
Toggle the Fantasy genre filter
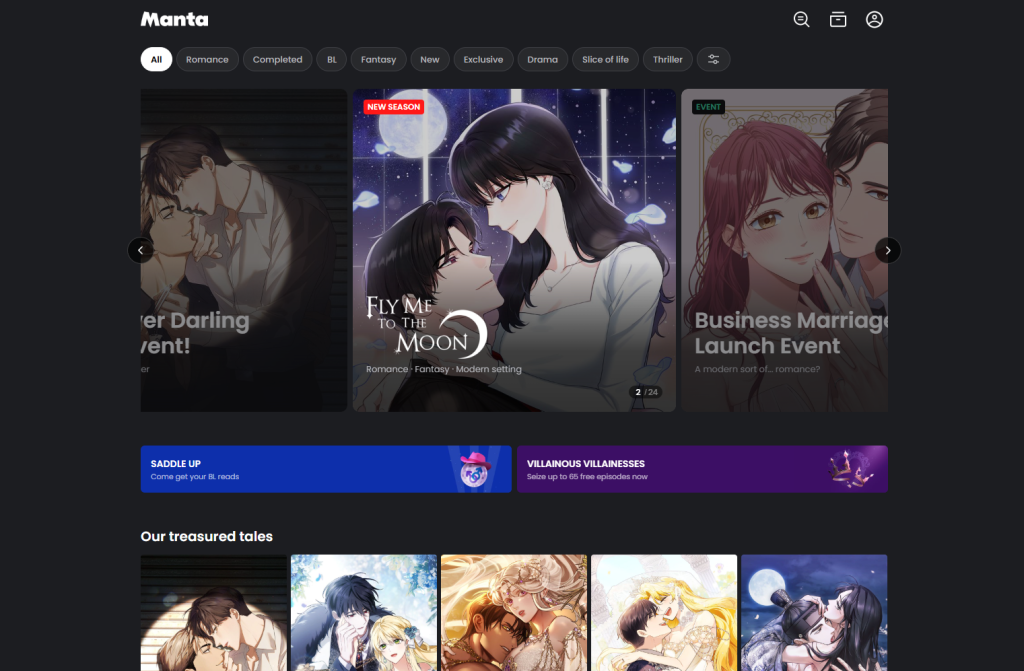pyautogui.click(x=378, y=60)
